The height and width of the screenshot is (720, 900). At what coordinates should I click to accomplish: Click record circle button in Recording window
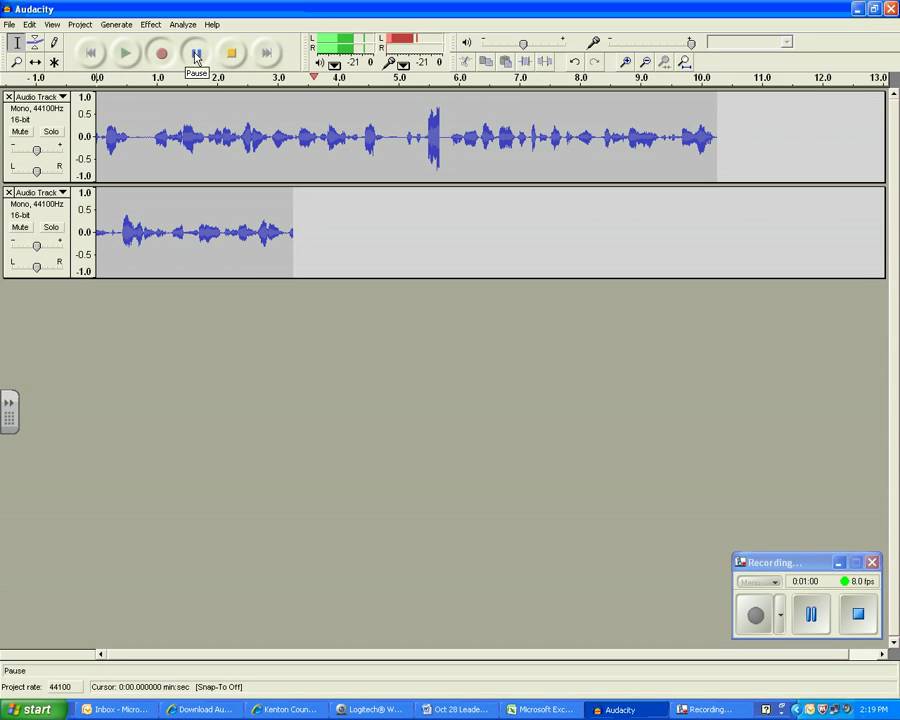click(x=755, y=615)
